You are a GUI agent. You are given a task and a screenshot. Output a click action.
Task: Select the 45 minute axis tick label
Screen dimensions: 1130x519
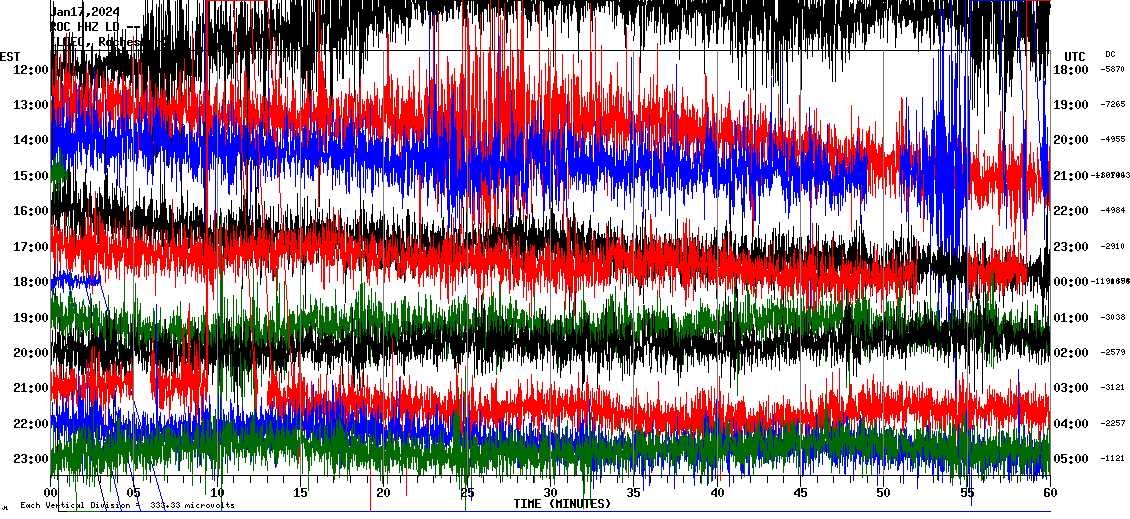[799, 493]
